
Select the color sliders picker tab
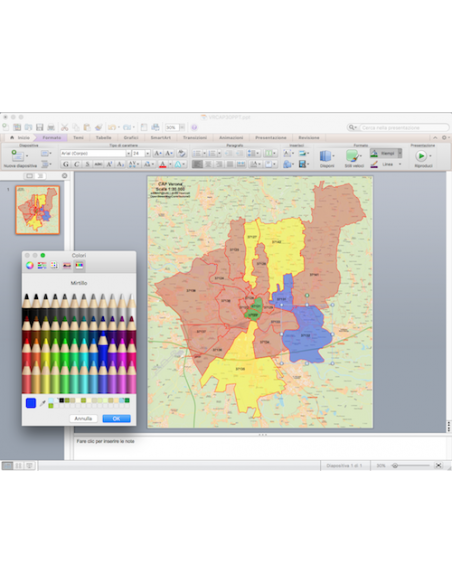tap(42, 265)
